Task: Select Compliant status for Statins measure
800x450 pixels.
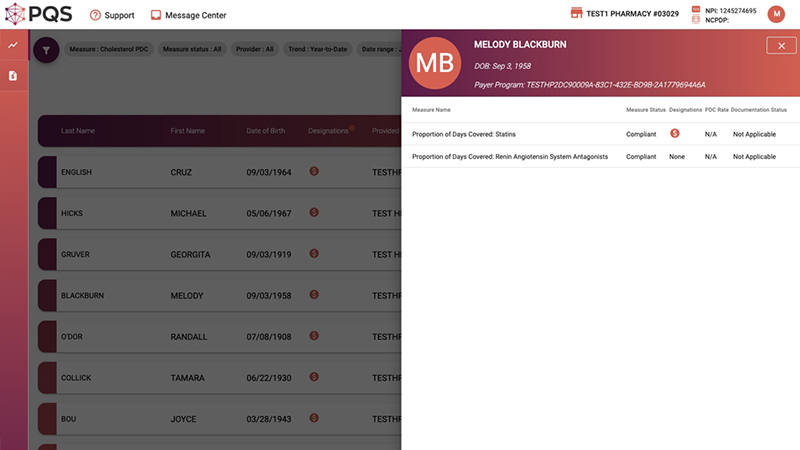Action: pyautogui.click(x=641, y=134)
